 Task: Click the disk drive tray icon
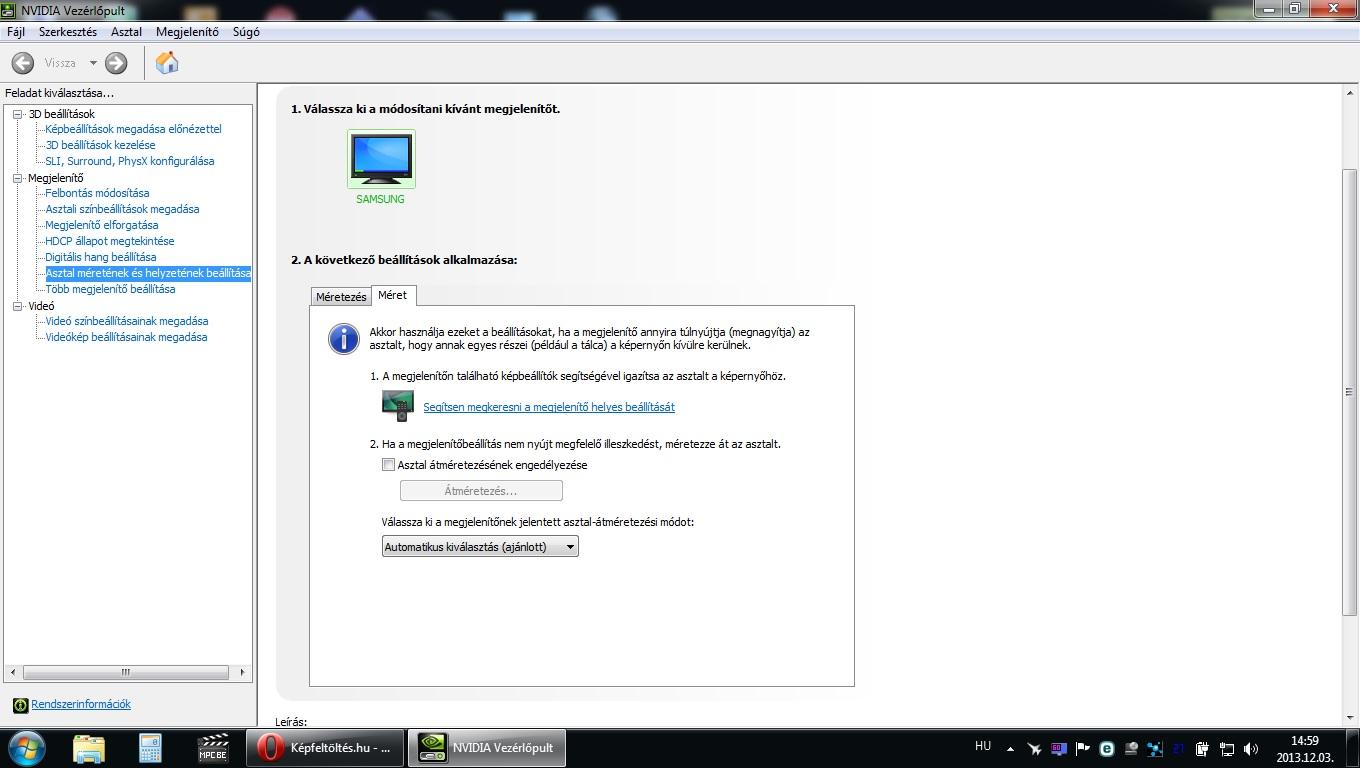pyautogui.click(x=1131, y=748)
